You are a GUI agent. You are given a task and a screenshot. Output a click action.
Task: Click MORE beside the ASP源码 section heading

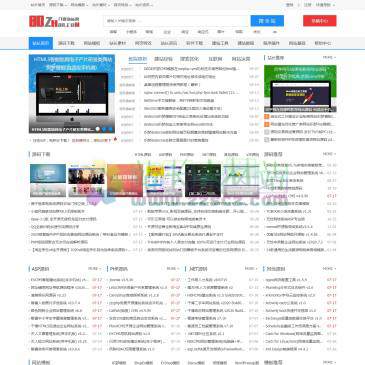tap(95, 269)
